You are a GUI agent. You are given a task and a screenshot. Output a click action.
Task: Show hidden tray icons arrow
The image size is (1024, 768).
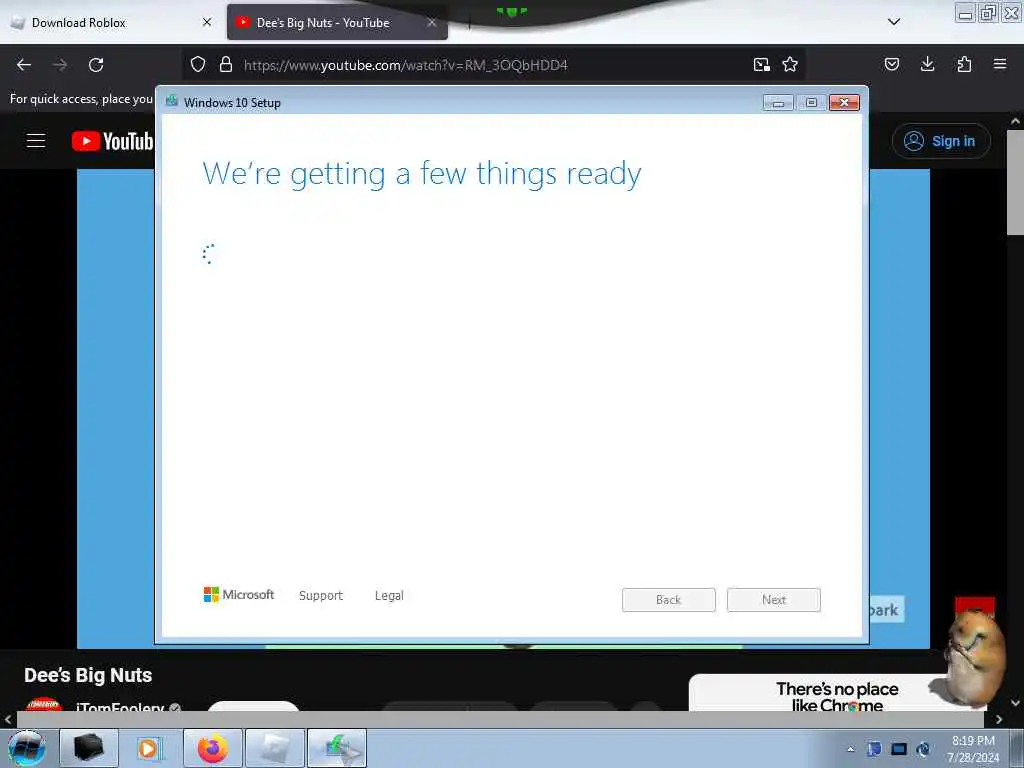pos(850,749)
